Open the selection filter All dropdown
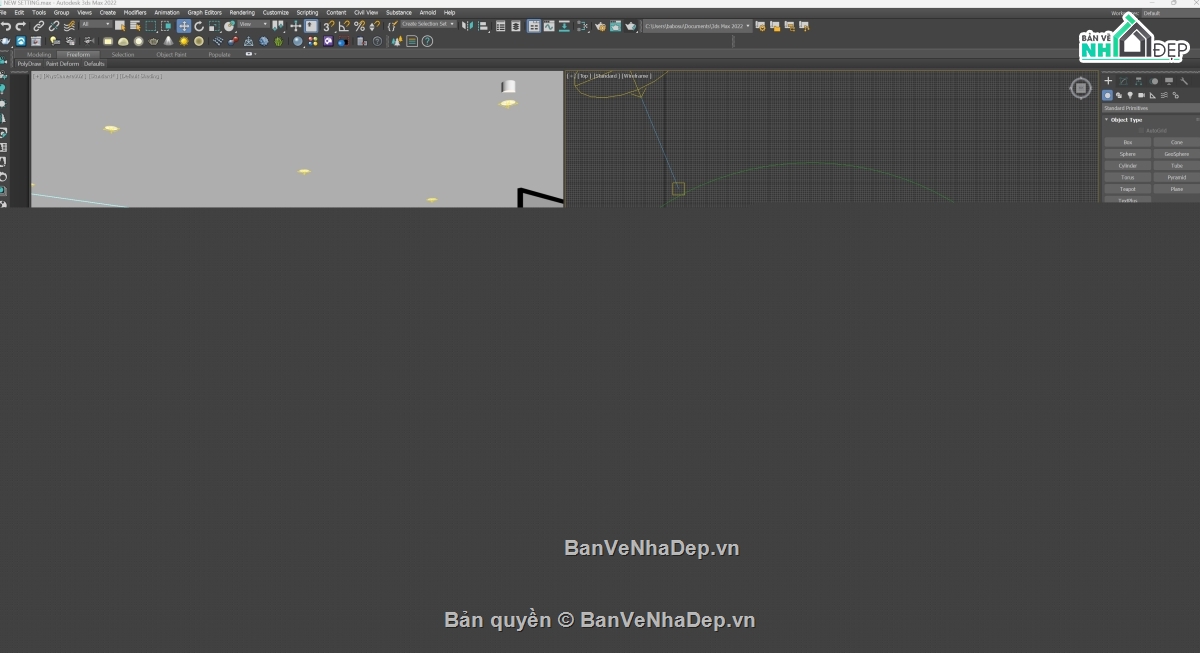Screen dimensions: 1200x653 coord(96,25)
